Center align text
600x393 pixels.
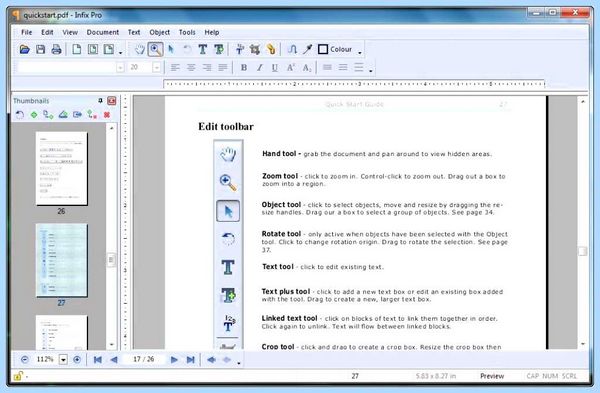[191, 68]
